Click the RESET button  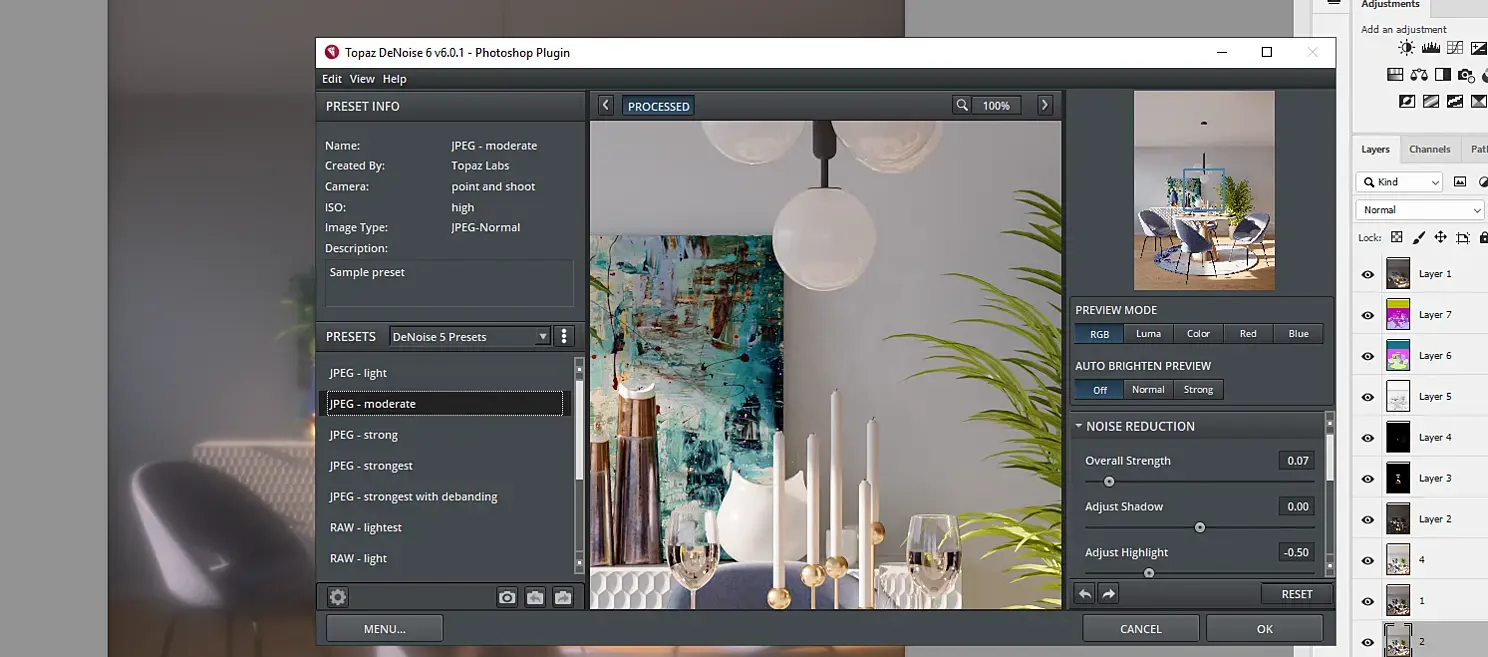click(x=1297, y=594)
